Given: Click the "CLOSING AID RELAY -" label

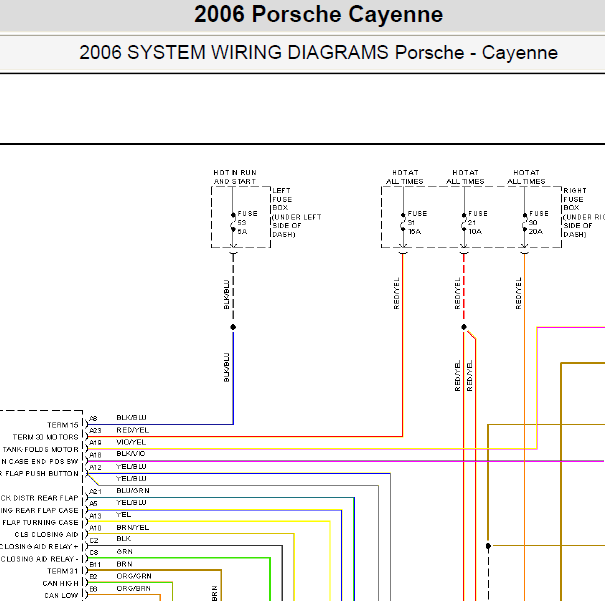Looking at the screenshot, I should pos(39,559).
